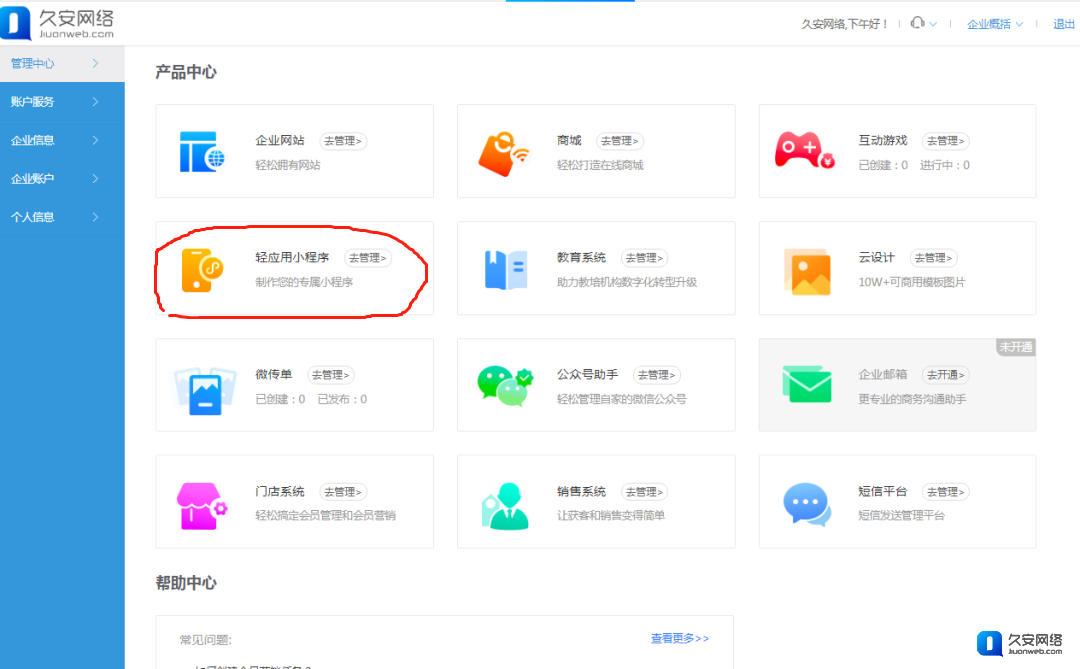Click 去管理 button for 销售系统
Image resolution: width=1080 pixels, height=669 pixels.
pyautogui.click(x=645, y=492)
